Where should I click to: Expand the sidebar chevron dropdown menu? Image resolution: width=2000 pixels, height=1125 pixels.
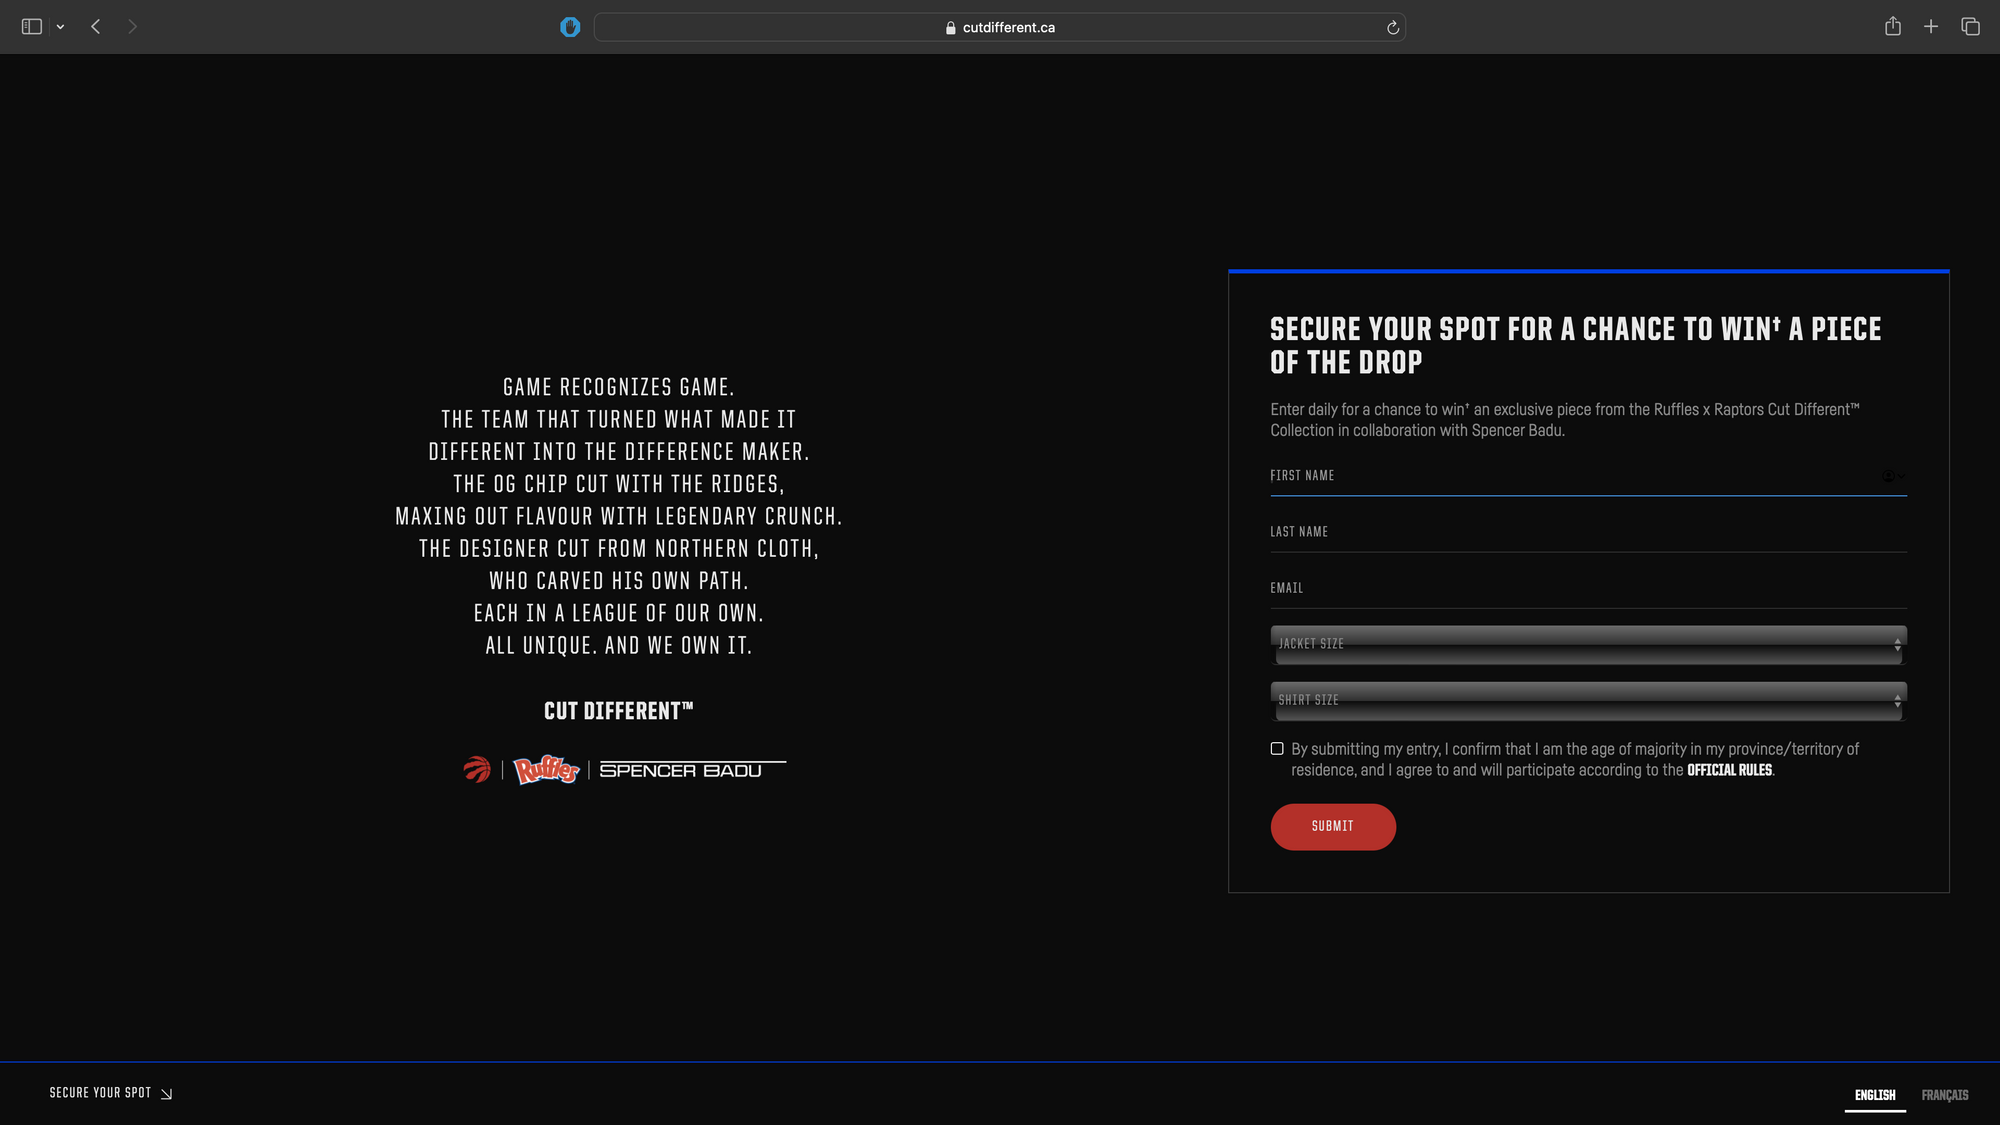pos(61,28)
